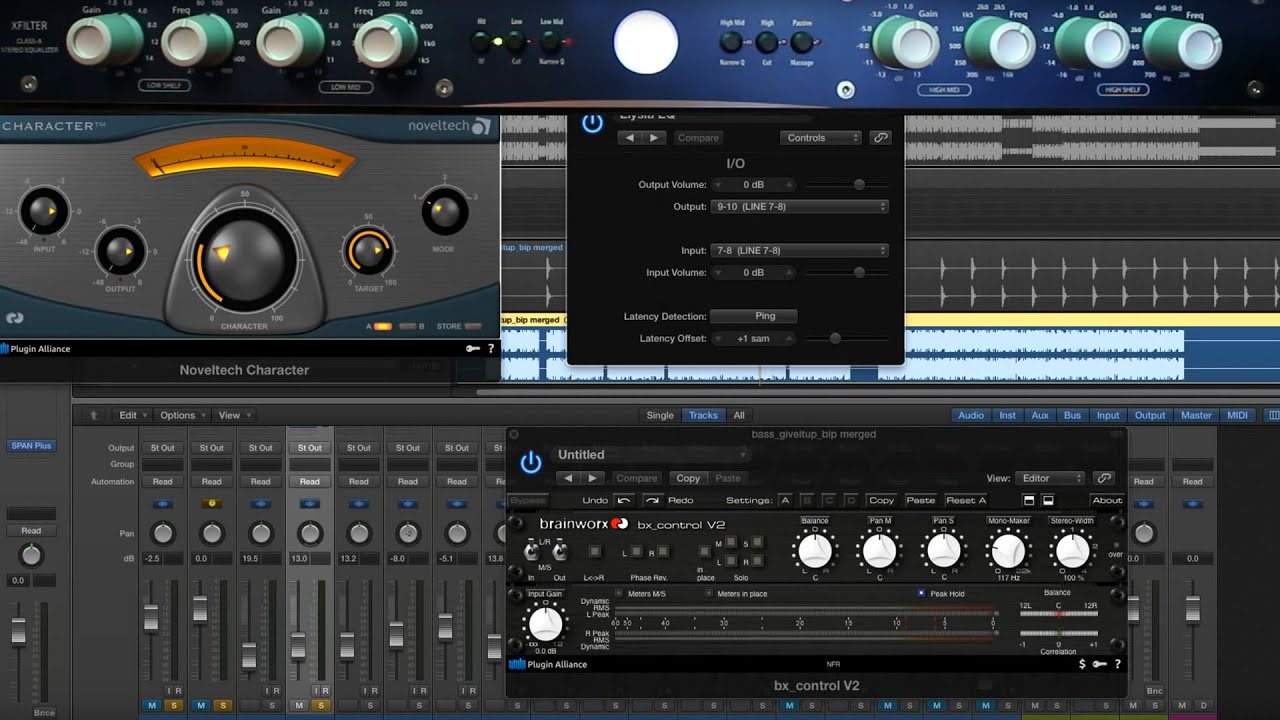Open help in Noveltech Character footer
The width and height of the screenshot is (1280, 720).
(x=490, y=349)
